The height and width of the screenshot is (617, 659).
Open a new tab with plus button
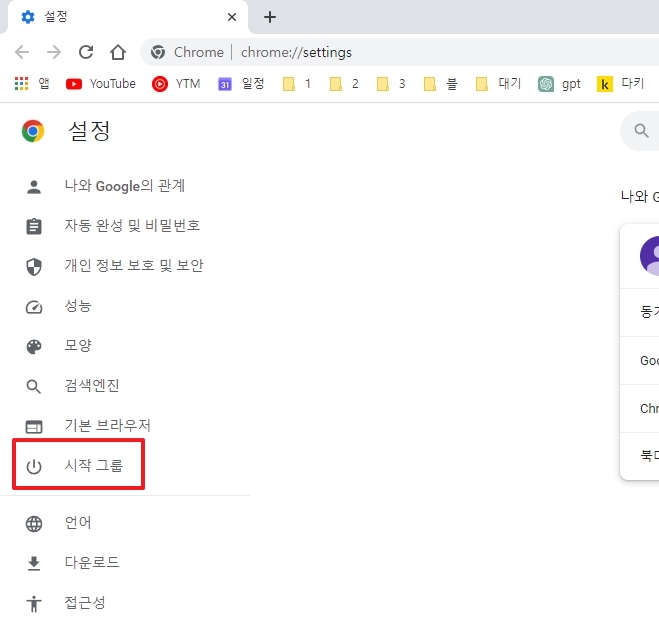[x=270, y=17]
